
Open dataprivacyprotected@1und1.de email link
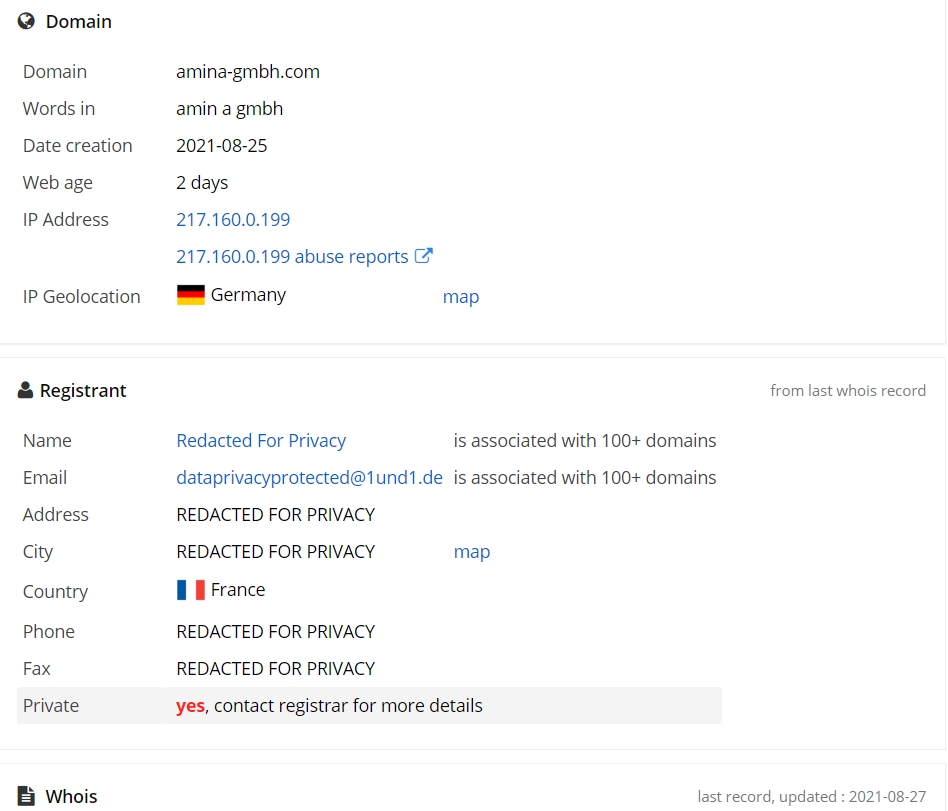pos(310,477)
